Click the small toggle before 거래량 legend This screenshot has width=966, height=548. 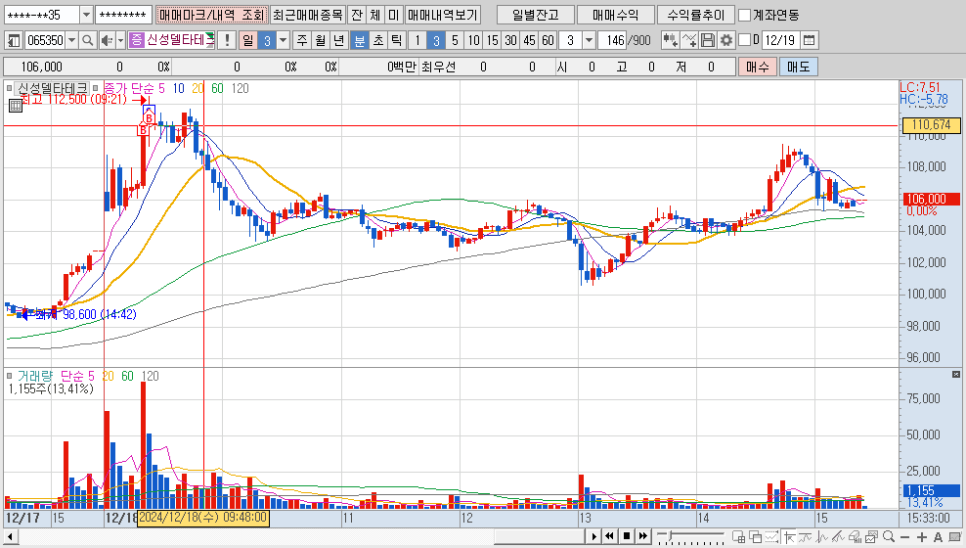pyautogui.click(x=9, y=376)
